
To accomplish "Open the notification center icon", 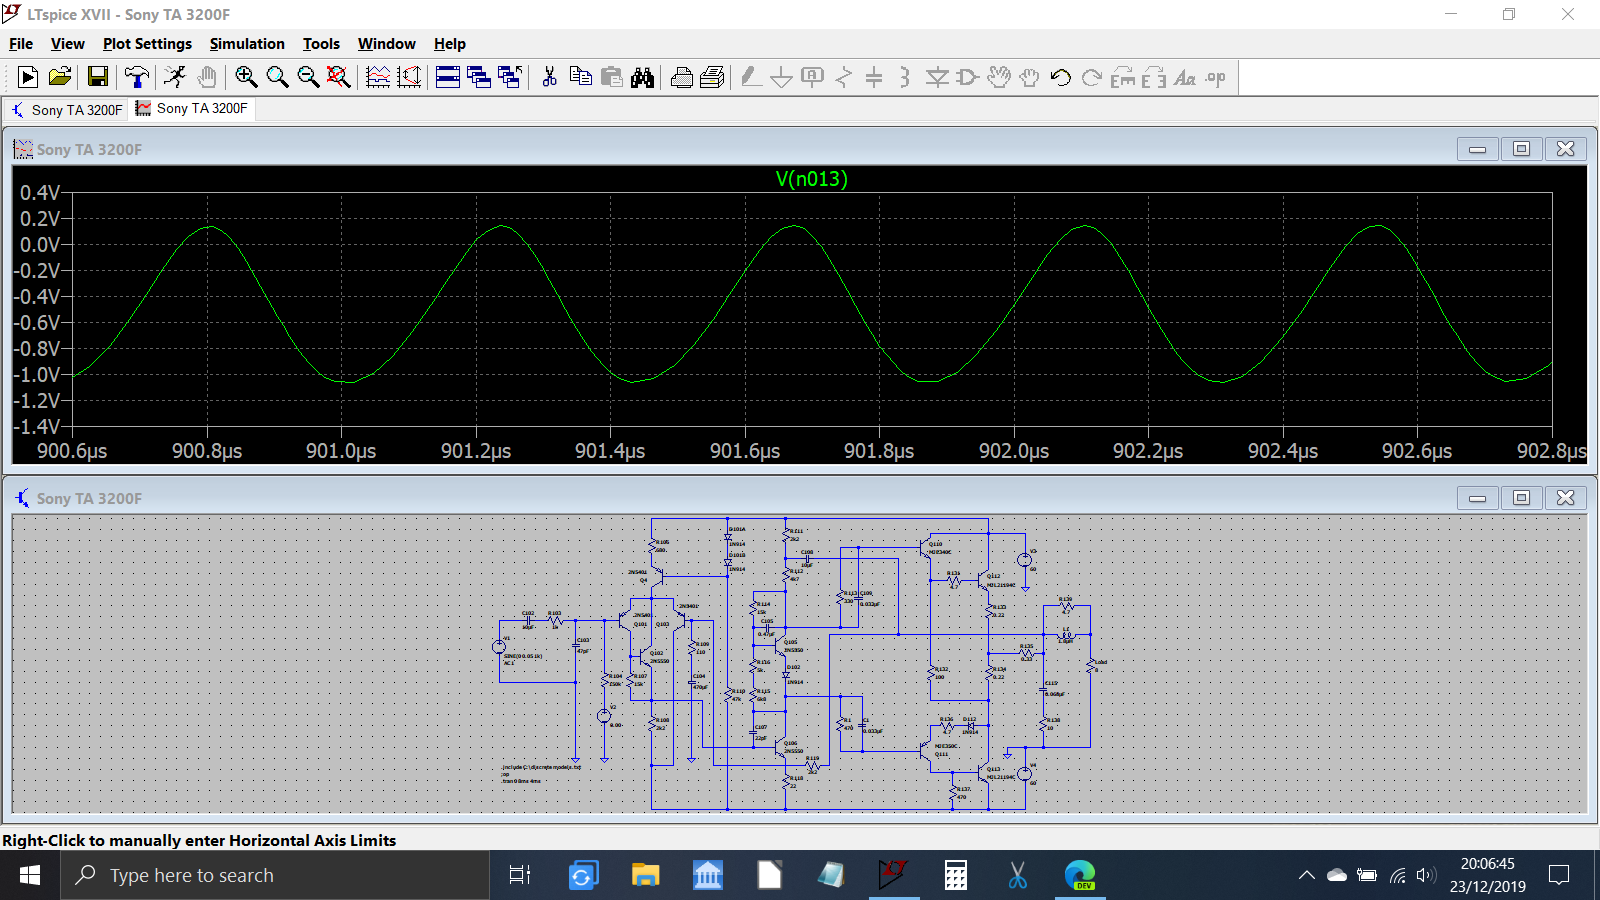I will pos(1558,876).
